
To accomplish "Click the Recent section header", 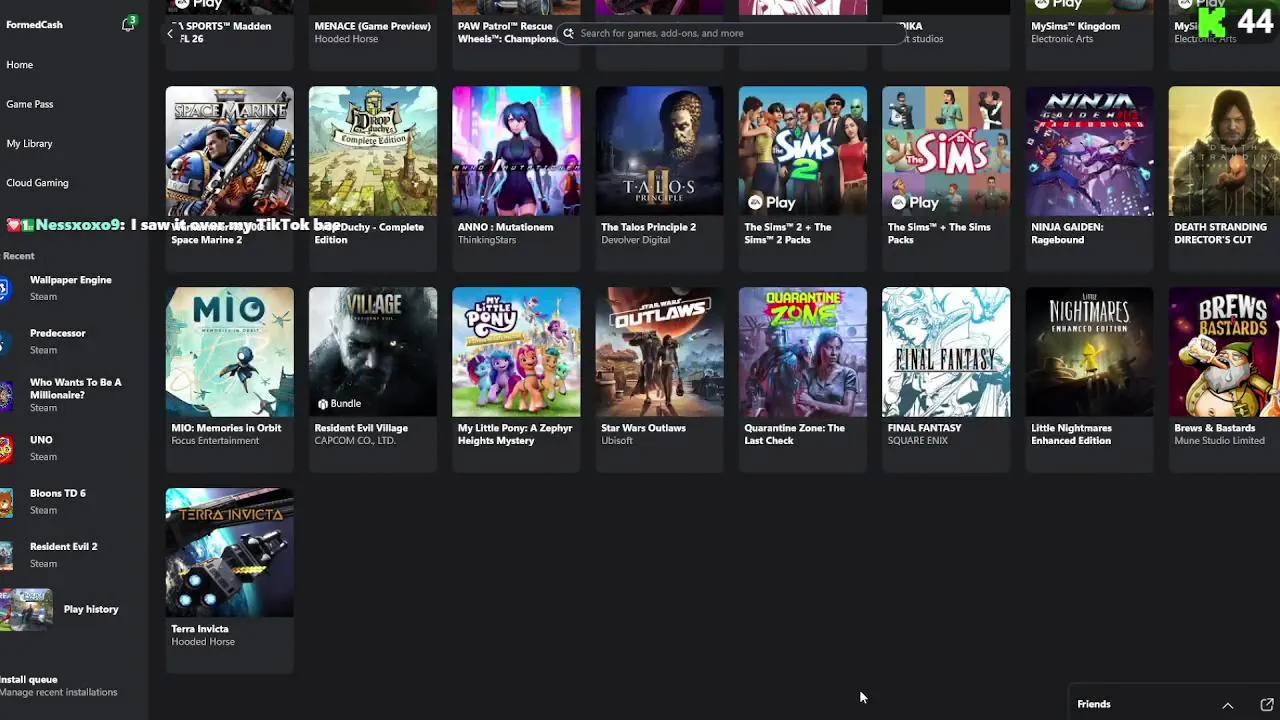I will (x=18, y=256).
